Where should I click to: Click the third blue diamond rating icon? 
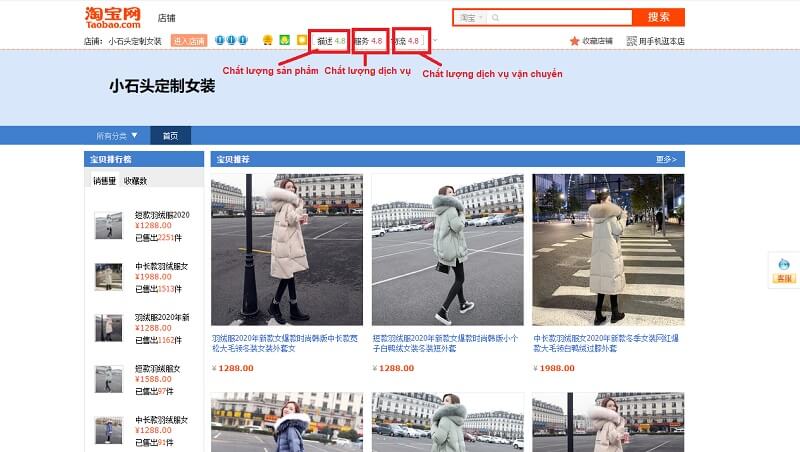click(x=243, y=40)
